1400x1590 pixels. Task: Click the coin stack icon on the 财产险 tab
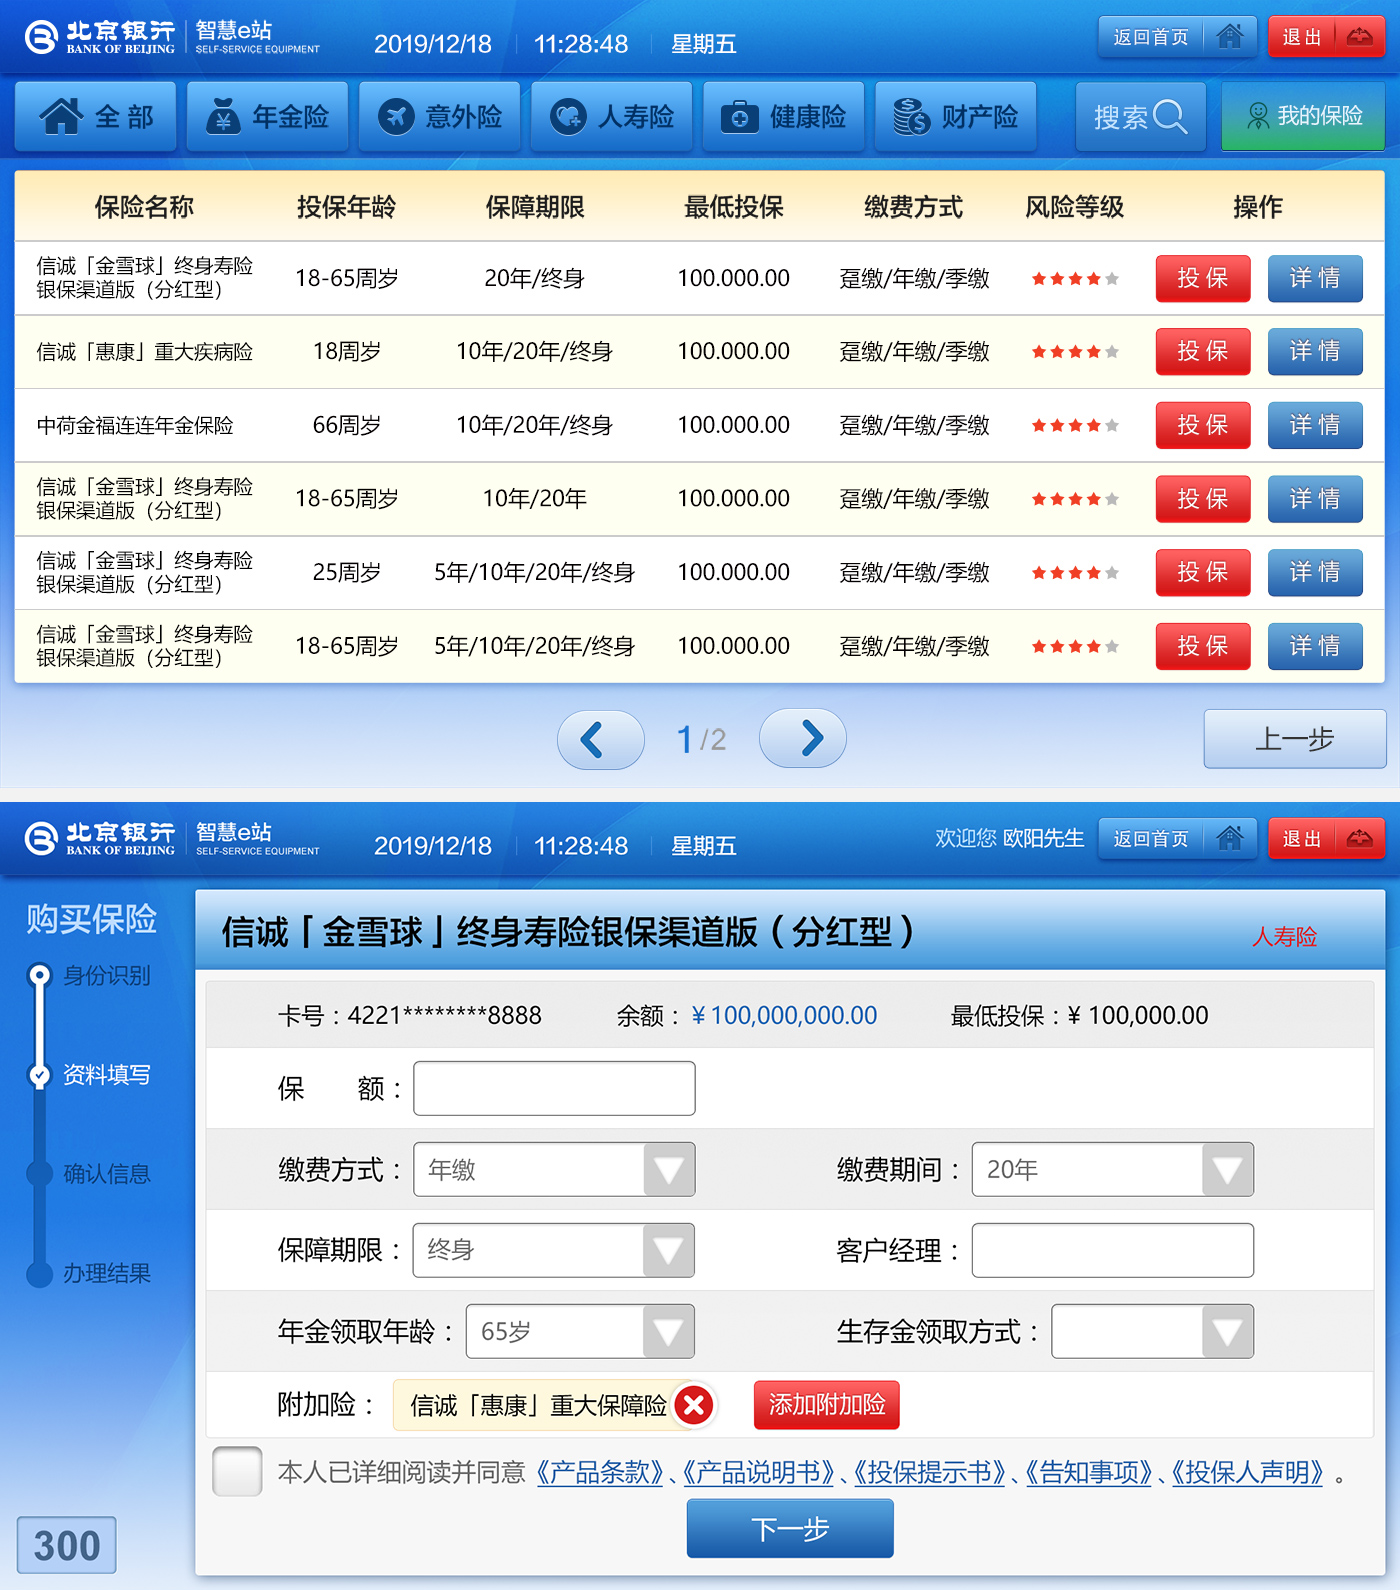911,116
